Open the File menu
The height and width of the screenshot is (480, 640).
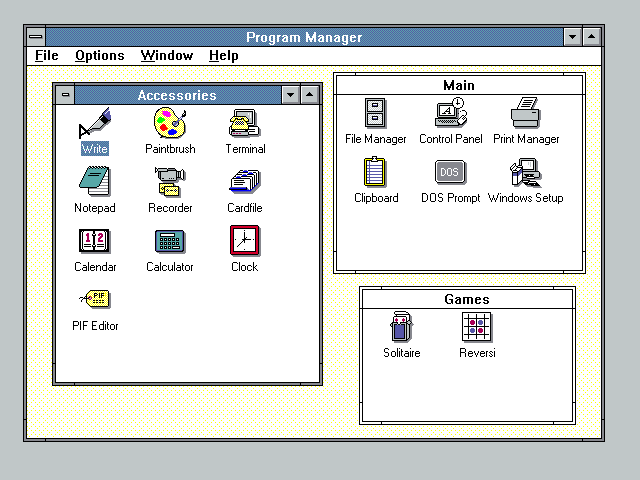pos(47,56)
